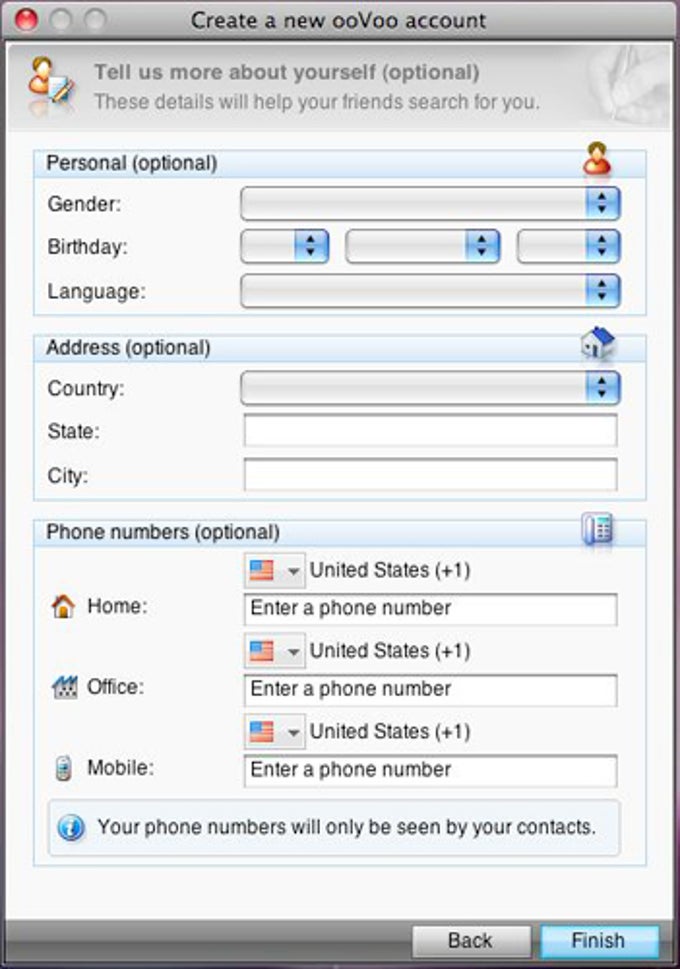Open the Gender dropdown
Image resolution: width=680 pixels, height=969 pixels.
click(430, 203)
